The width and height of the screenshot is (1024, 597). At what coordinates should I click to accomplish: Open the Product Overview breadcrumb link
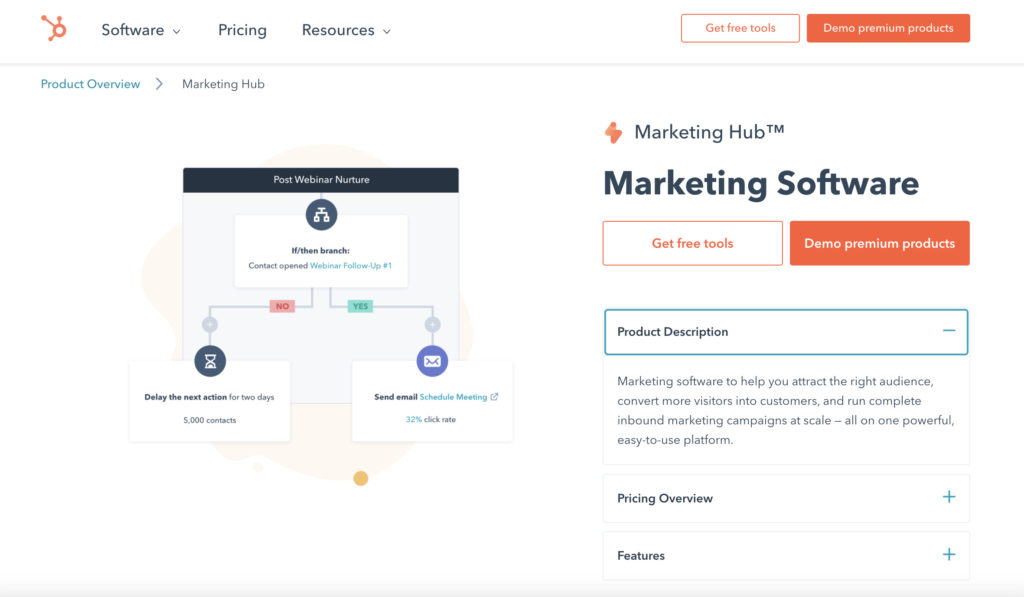[90, 84]
